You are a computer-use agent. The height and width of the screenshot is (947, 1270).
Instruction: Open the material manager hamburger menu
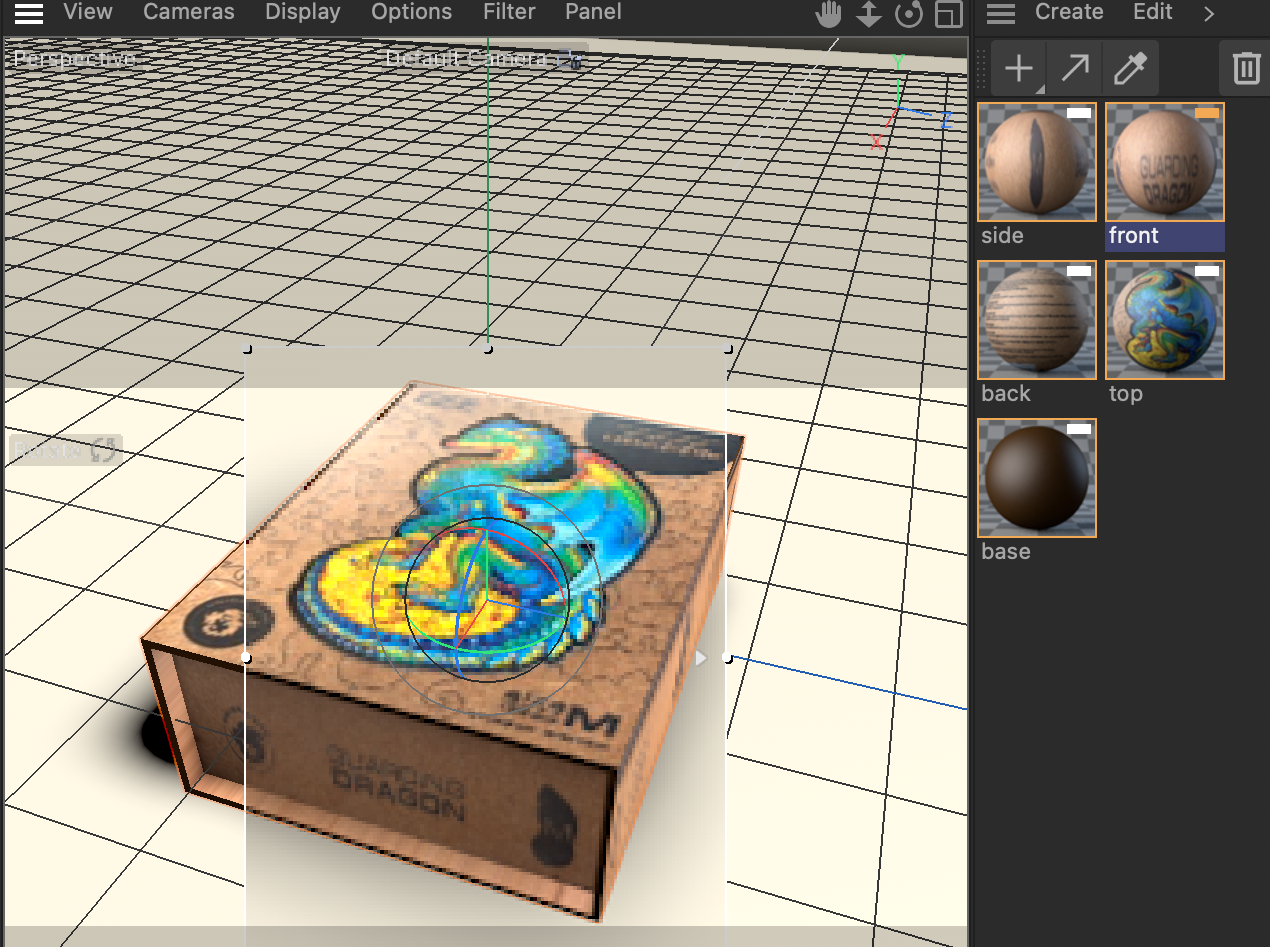click(1000, 14)
